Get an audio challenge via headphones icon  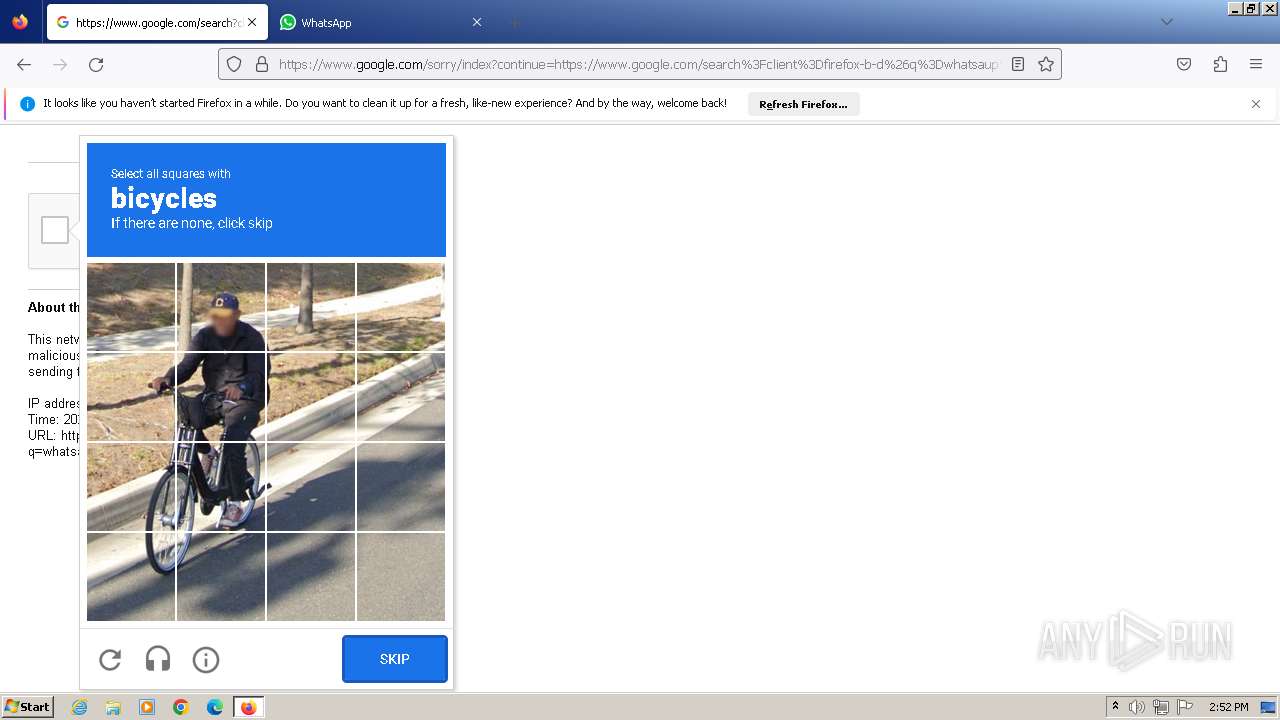(x=158, y=659)
